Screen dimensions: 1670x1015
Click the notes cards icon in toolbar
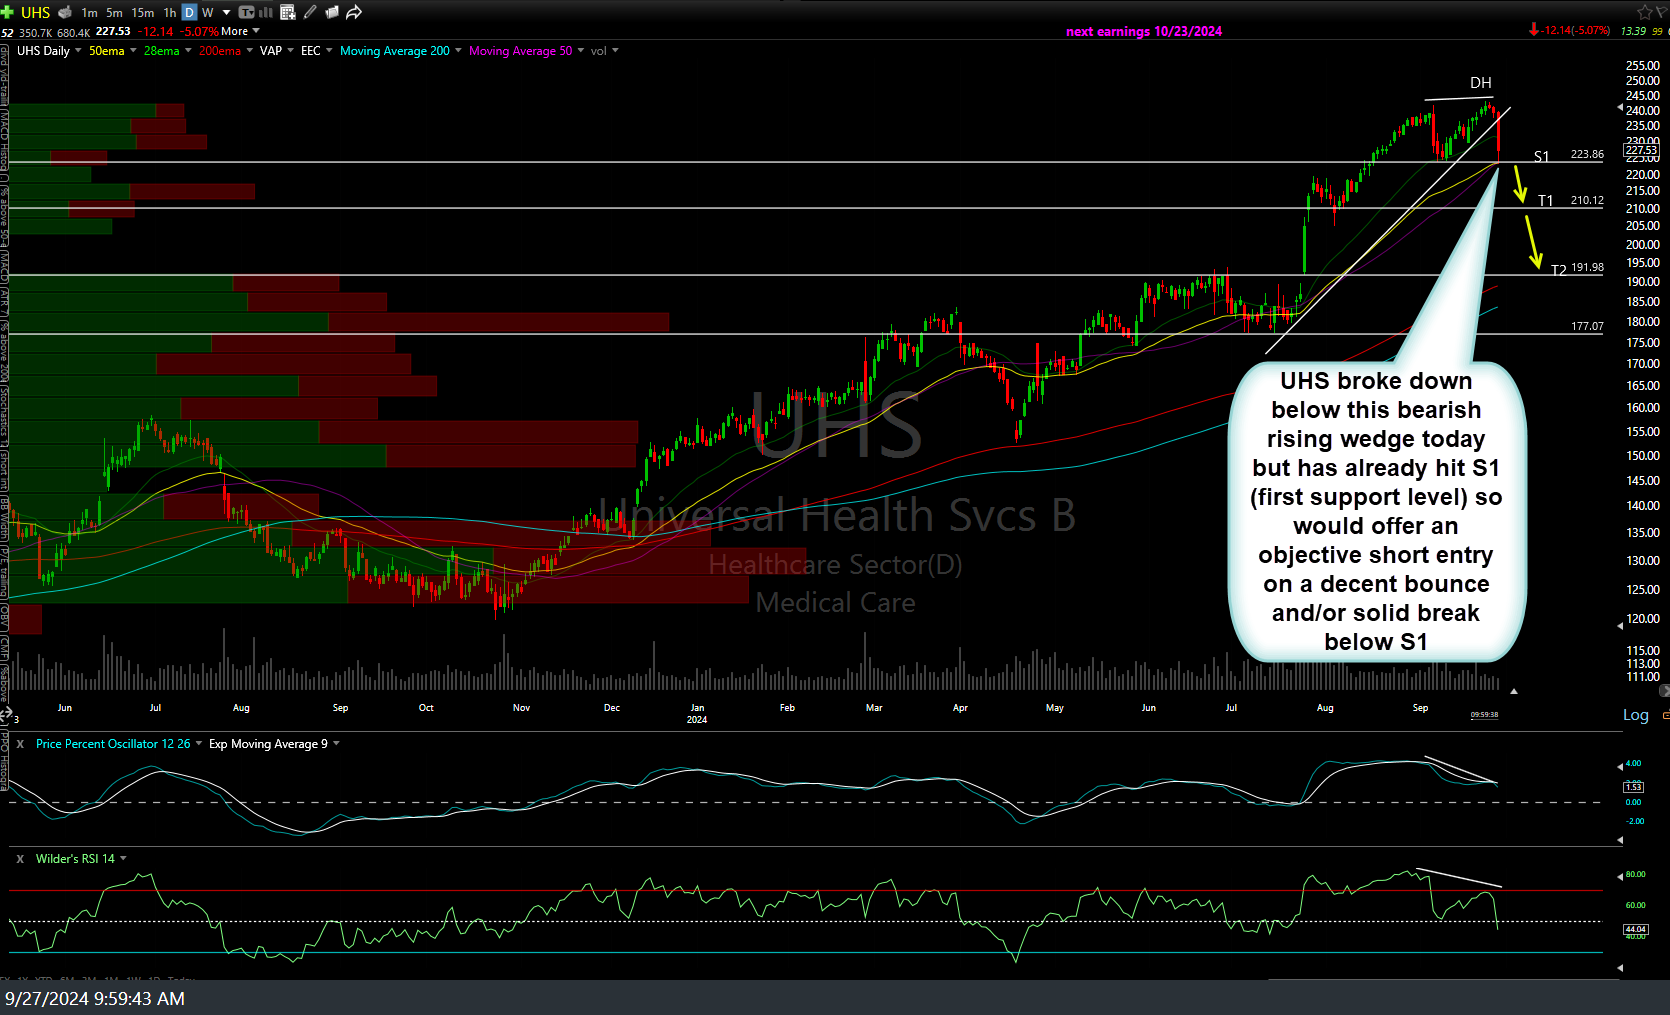(331, 12)
